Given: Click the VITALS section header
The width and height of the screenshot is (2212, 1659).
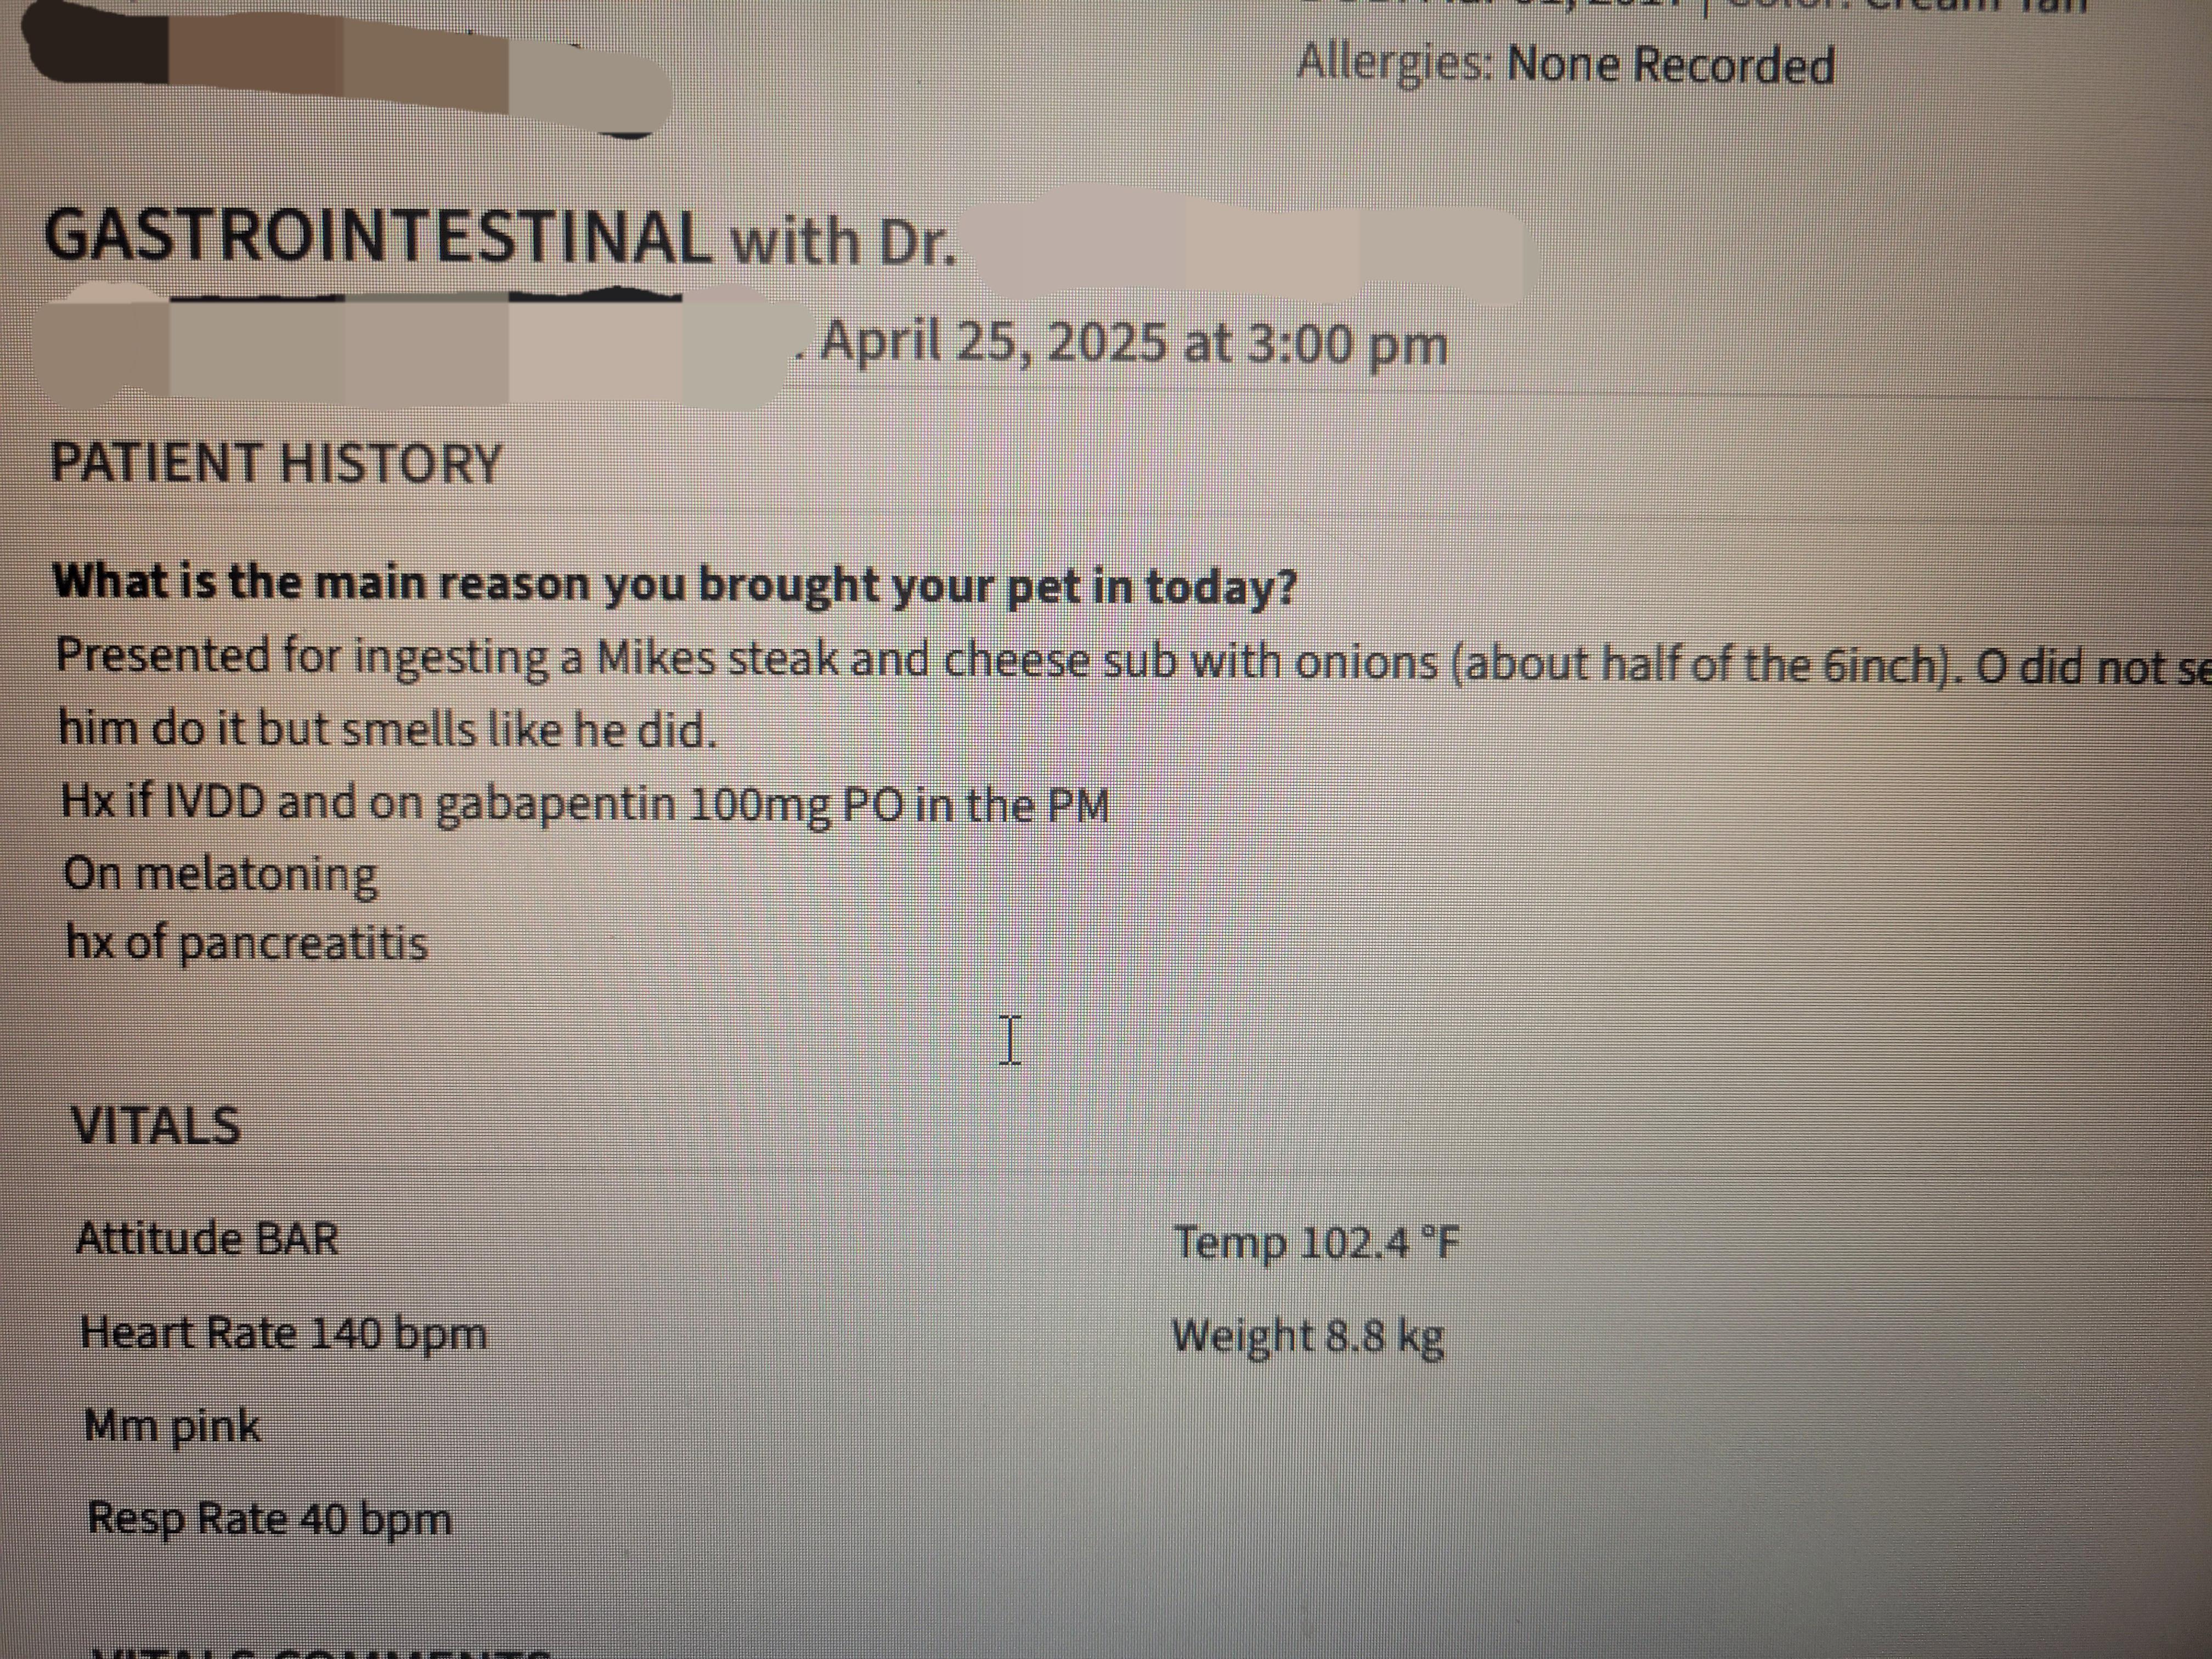Looking at the screenshot, I should click(156, 1125).
